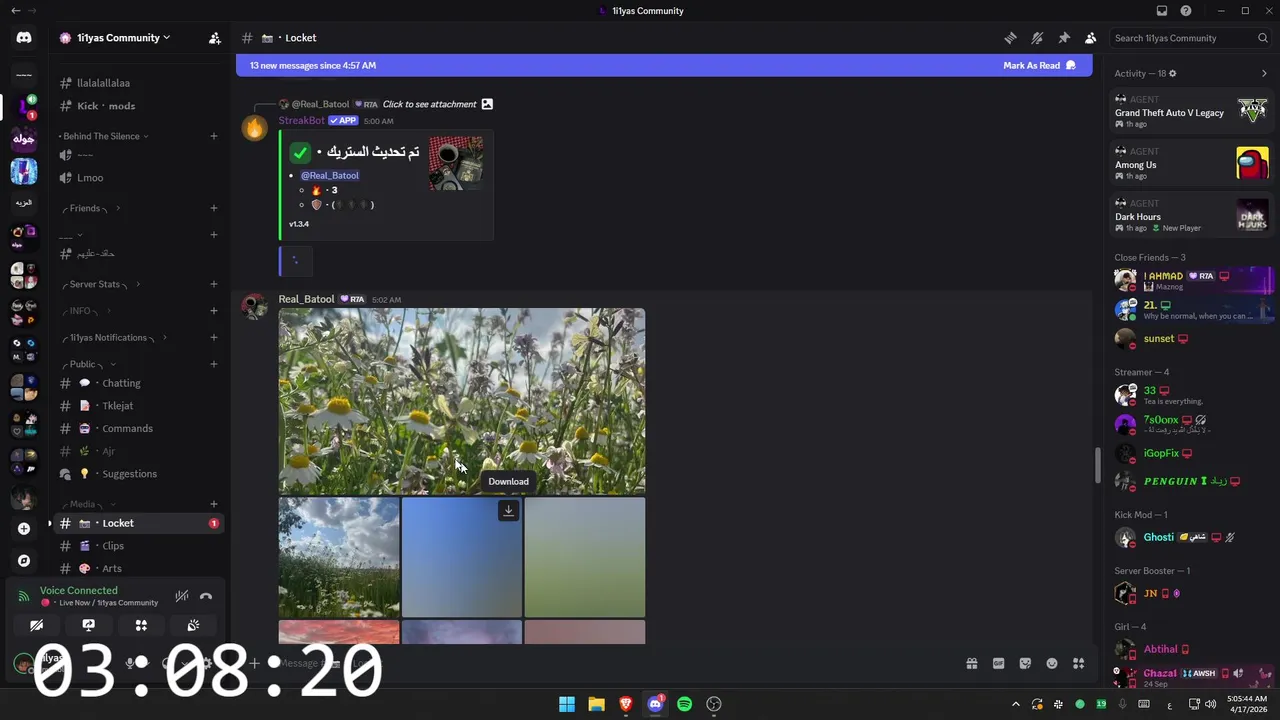The width and height of the screenshot is (1280, 720).
Task: Click Add a Server plus icon
Action: 24,528
